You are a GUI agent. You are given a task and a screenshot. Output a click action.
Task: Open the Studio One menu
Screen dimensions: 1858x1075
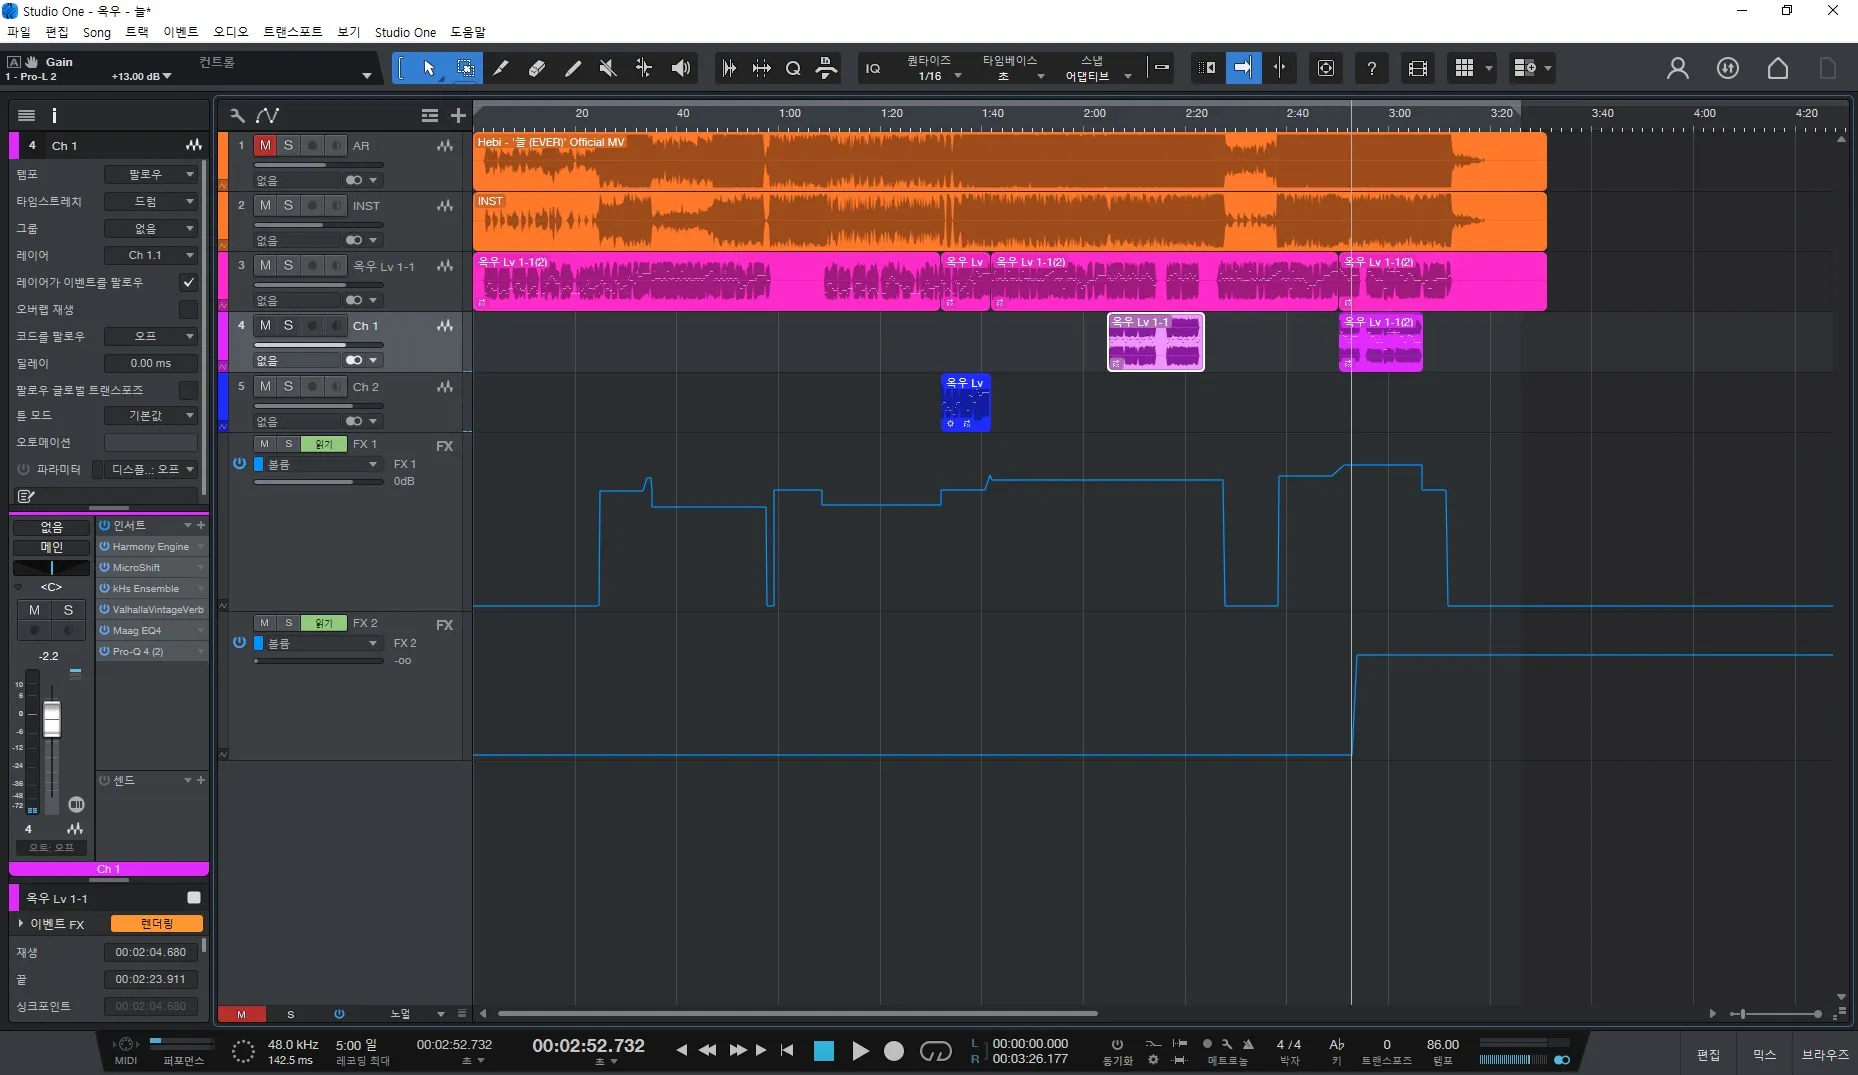pos(405,32)
